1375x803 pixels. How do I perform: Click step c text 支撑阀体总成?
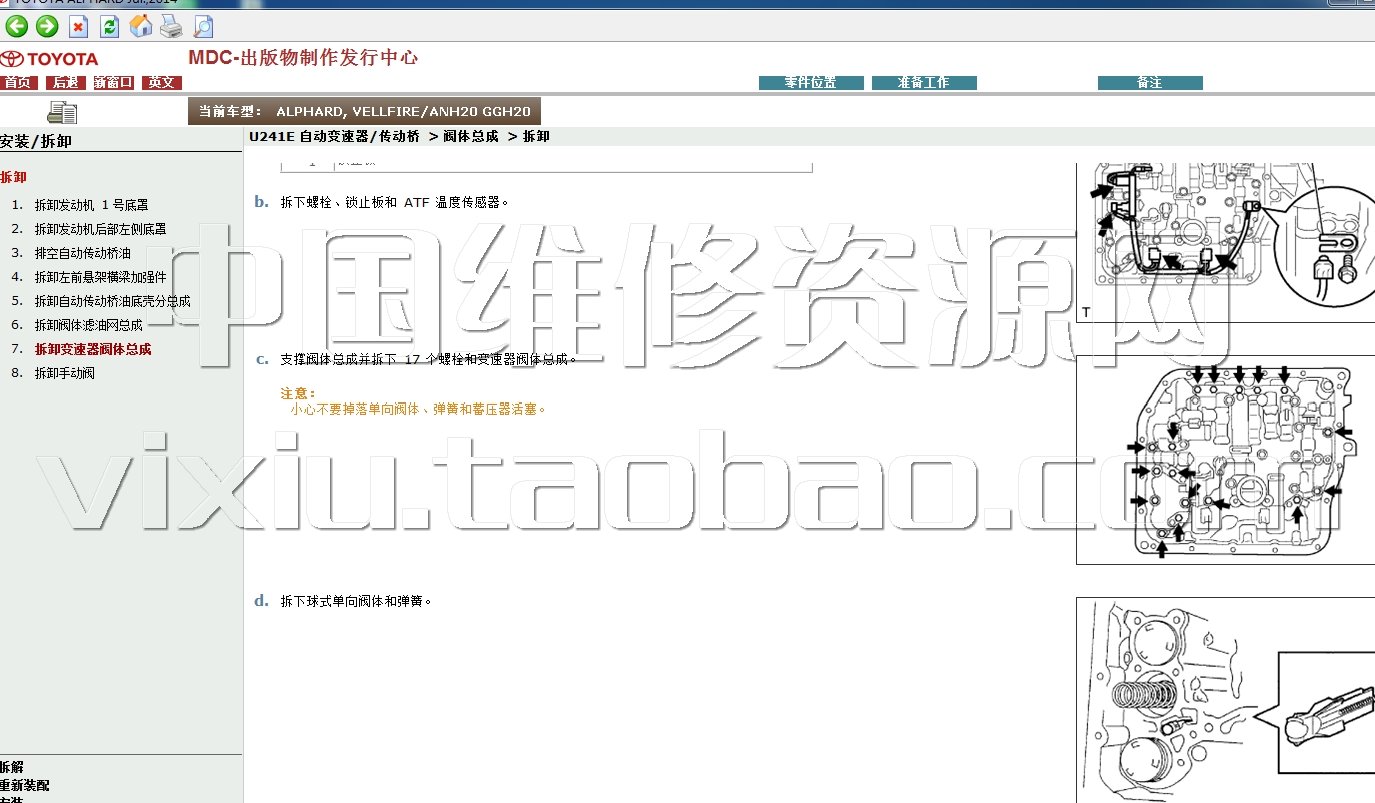click(x=429, y=358)
